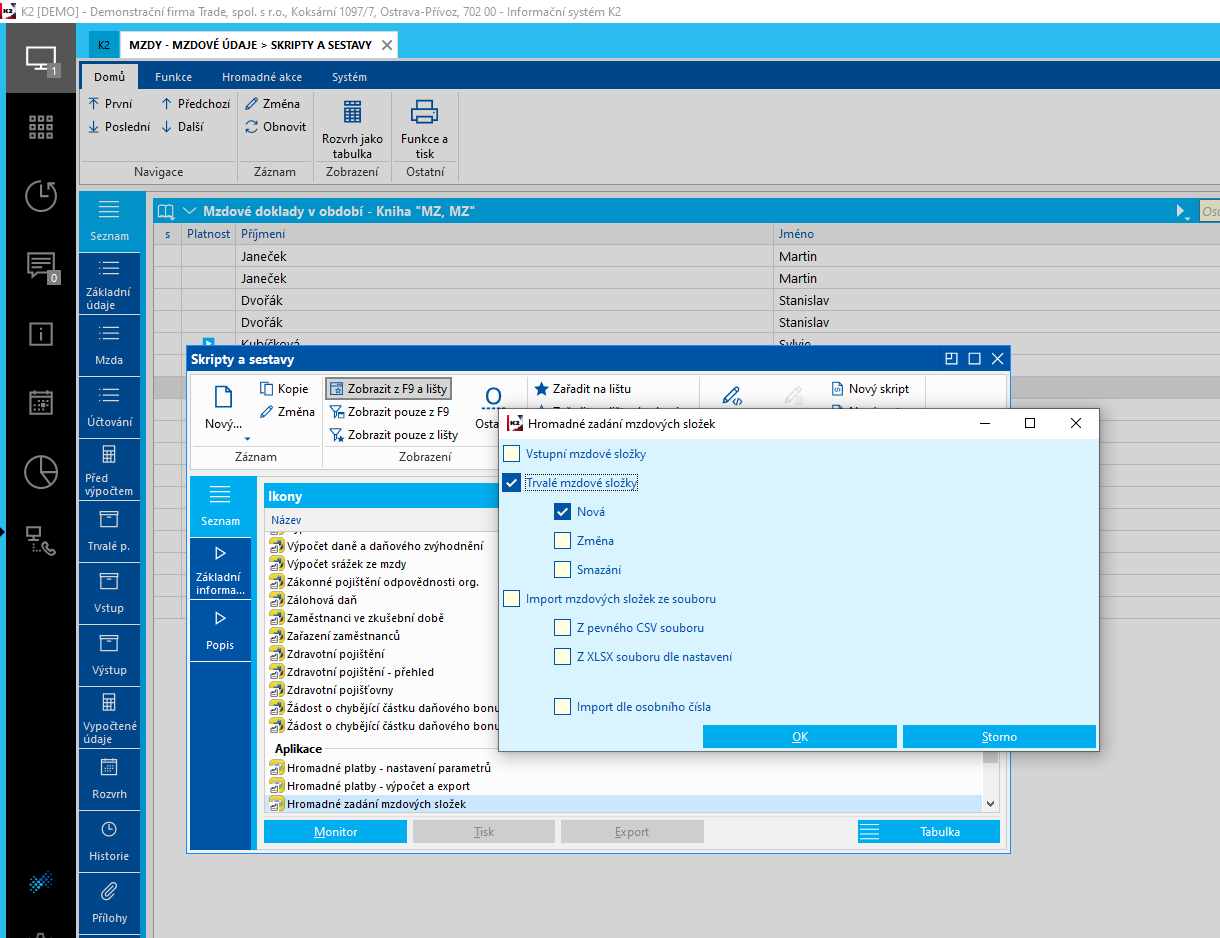Click Tabulka button in Skripty window
1220x938 pixels.
(929, 831)
